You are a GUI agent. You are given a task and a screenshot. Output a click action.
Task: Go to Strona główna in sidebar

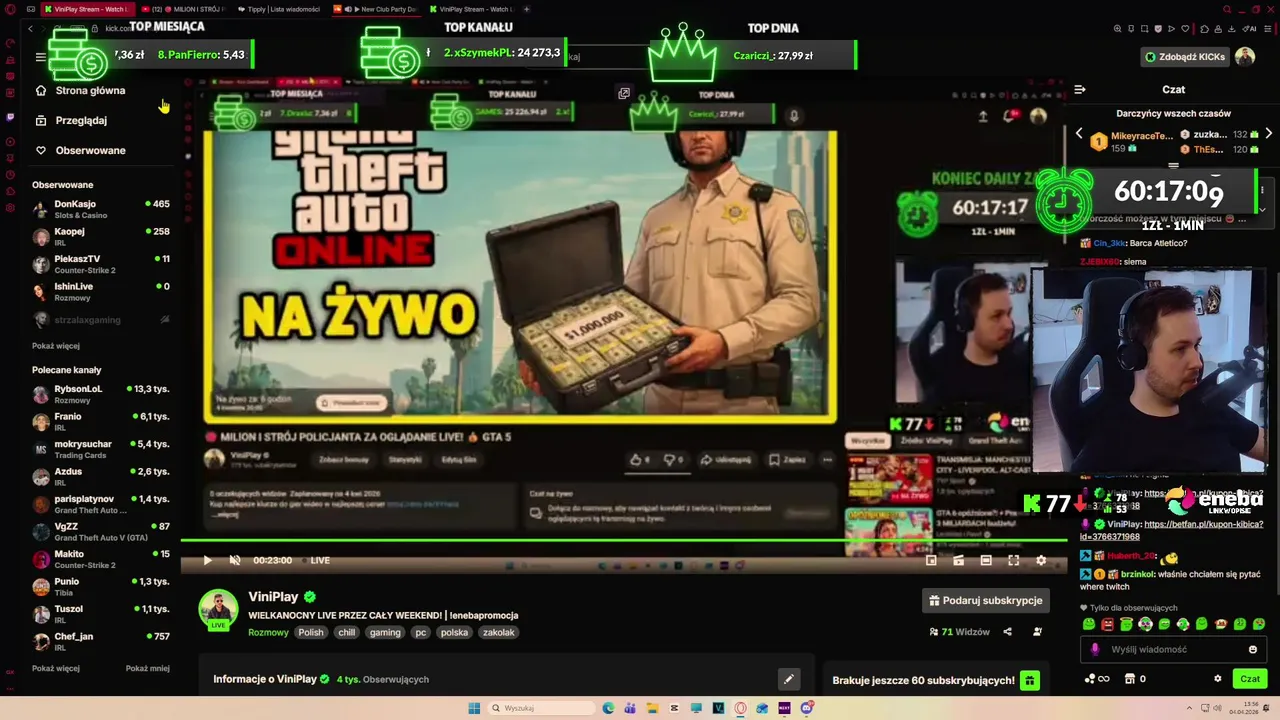pyautogui.click(x=90, y=90)
